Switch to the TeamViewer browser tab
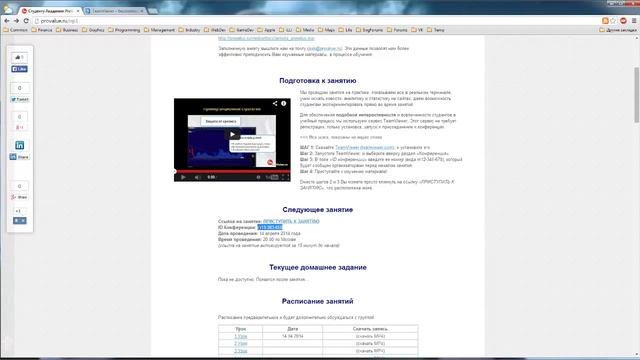 click(x=114, y=11)
